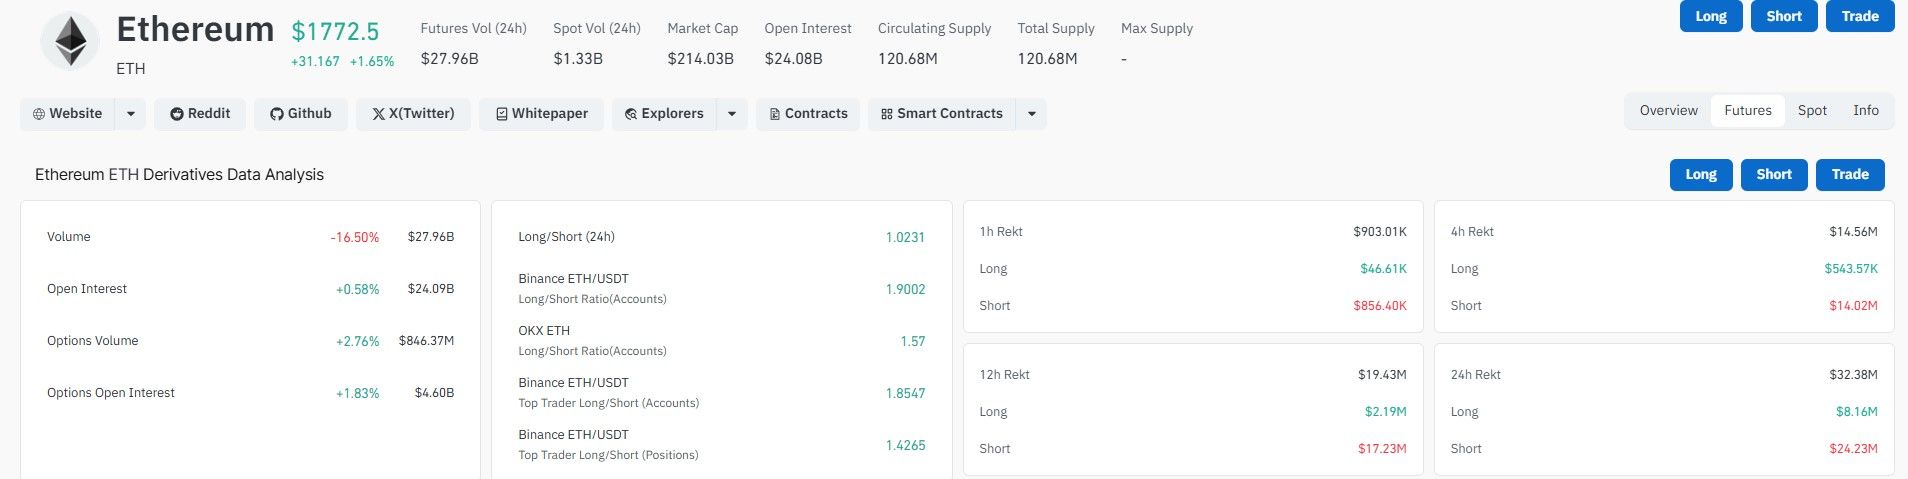Expand the Explorers dropdown arrow
This screenshot has width=1908, height=479.
[x=731, y=114]
